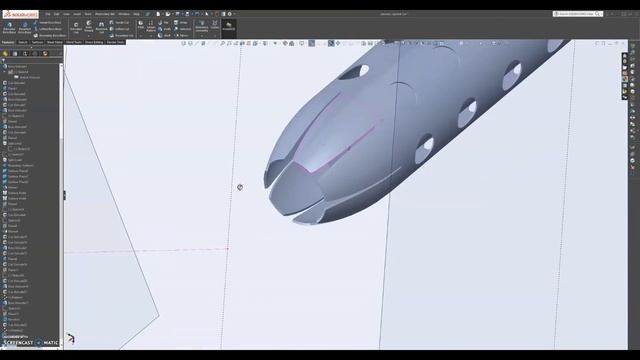Switch to the Render Tools tab
Image resolution: width=640 pixels, height=360 pixels.
[115, 42]
